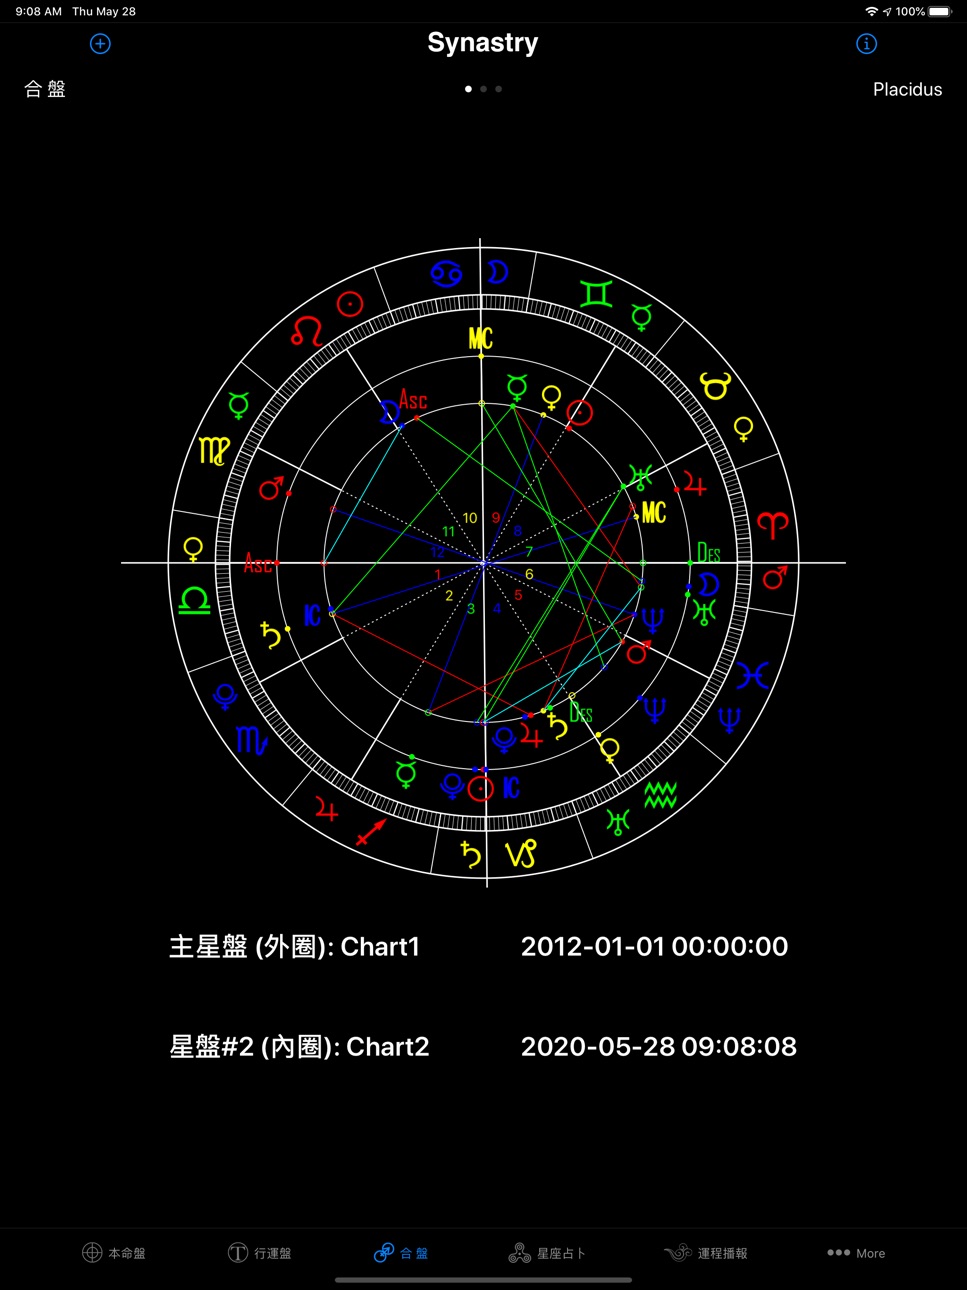Switch to 本命盤 tab
Image resolution: width=967 pixels, height=1290 pixels.
tap(114, 1253)
